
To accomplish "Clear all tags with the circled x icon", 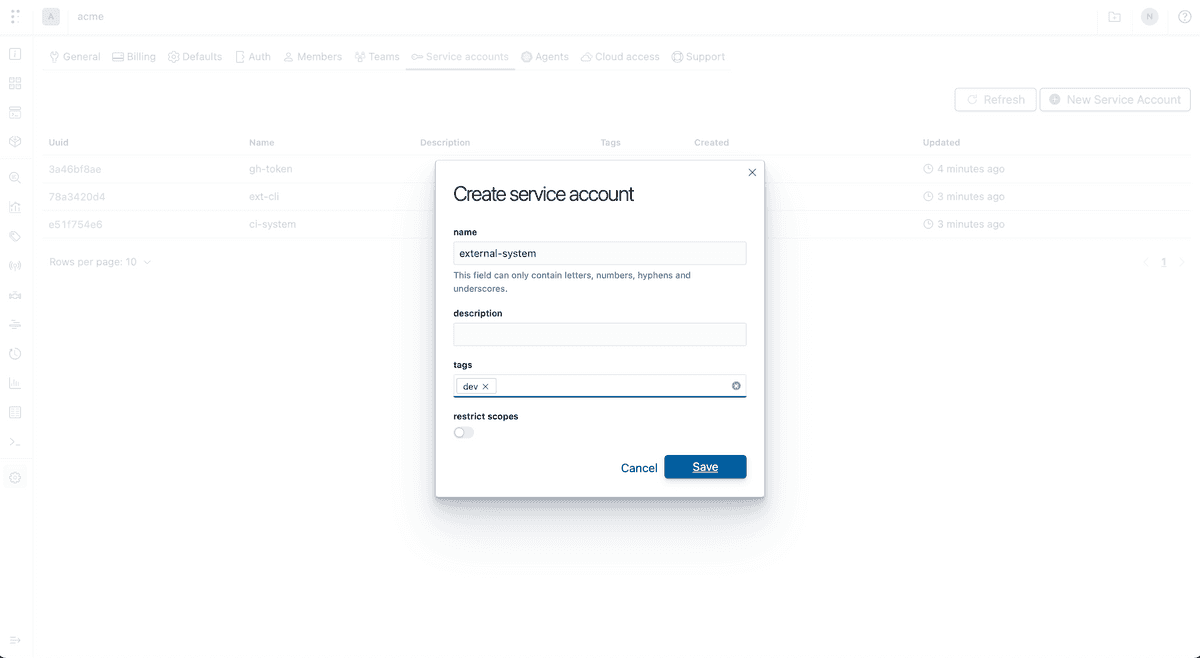I will click(736, 386).
